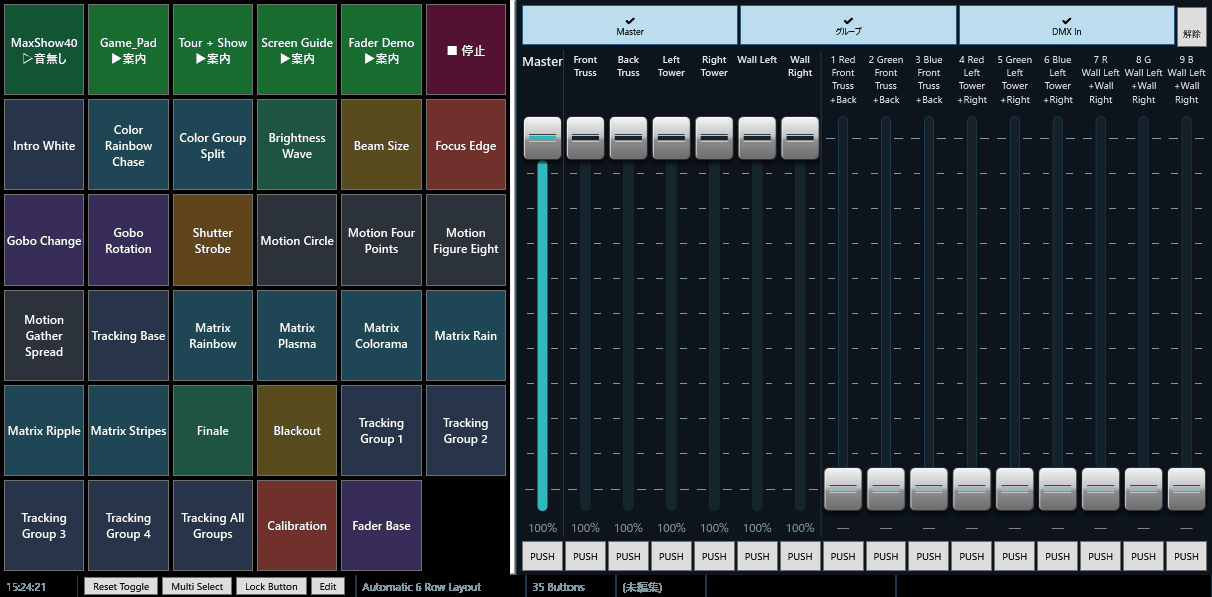Grab the Master fader handle
This screenshot has width=1212, height=597.
tap(543, 138)
